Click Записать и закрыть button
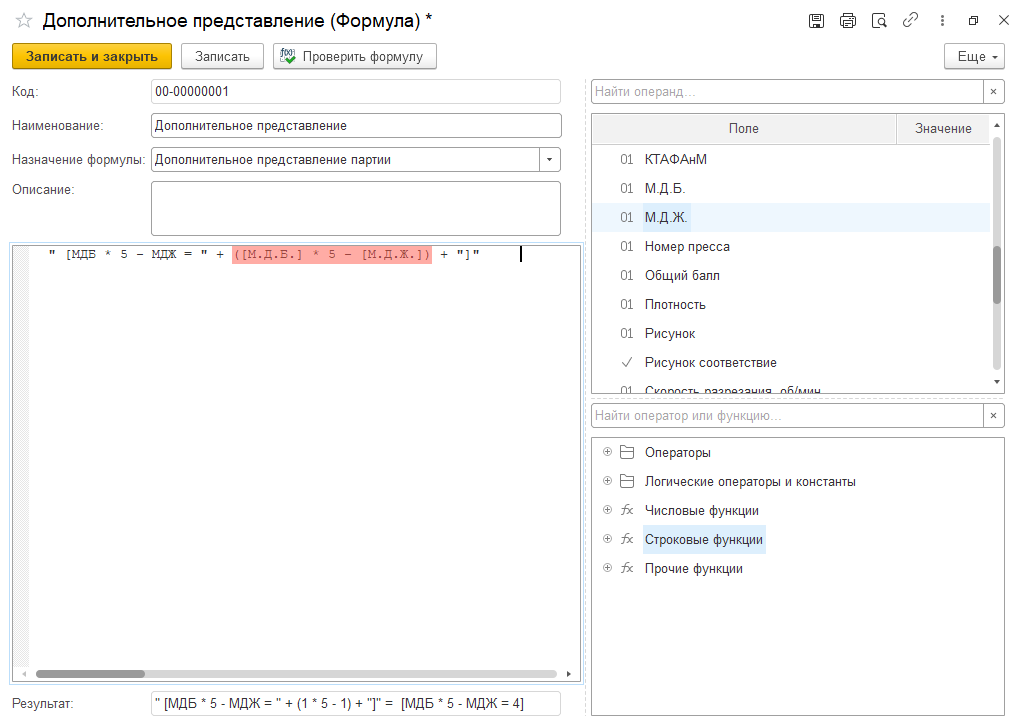Image resolution: width=1024 pixels, height=728 pixels. [92, 57]
